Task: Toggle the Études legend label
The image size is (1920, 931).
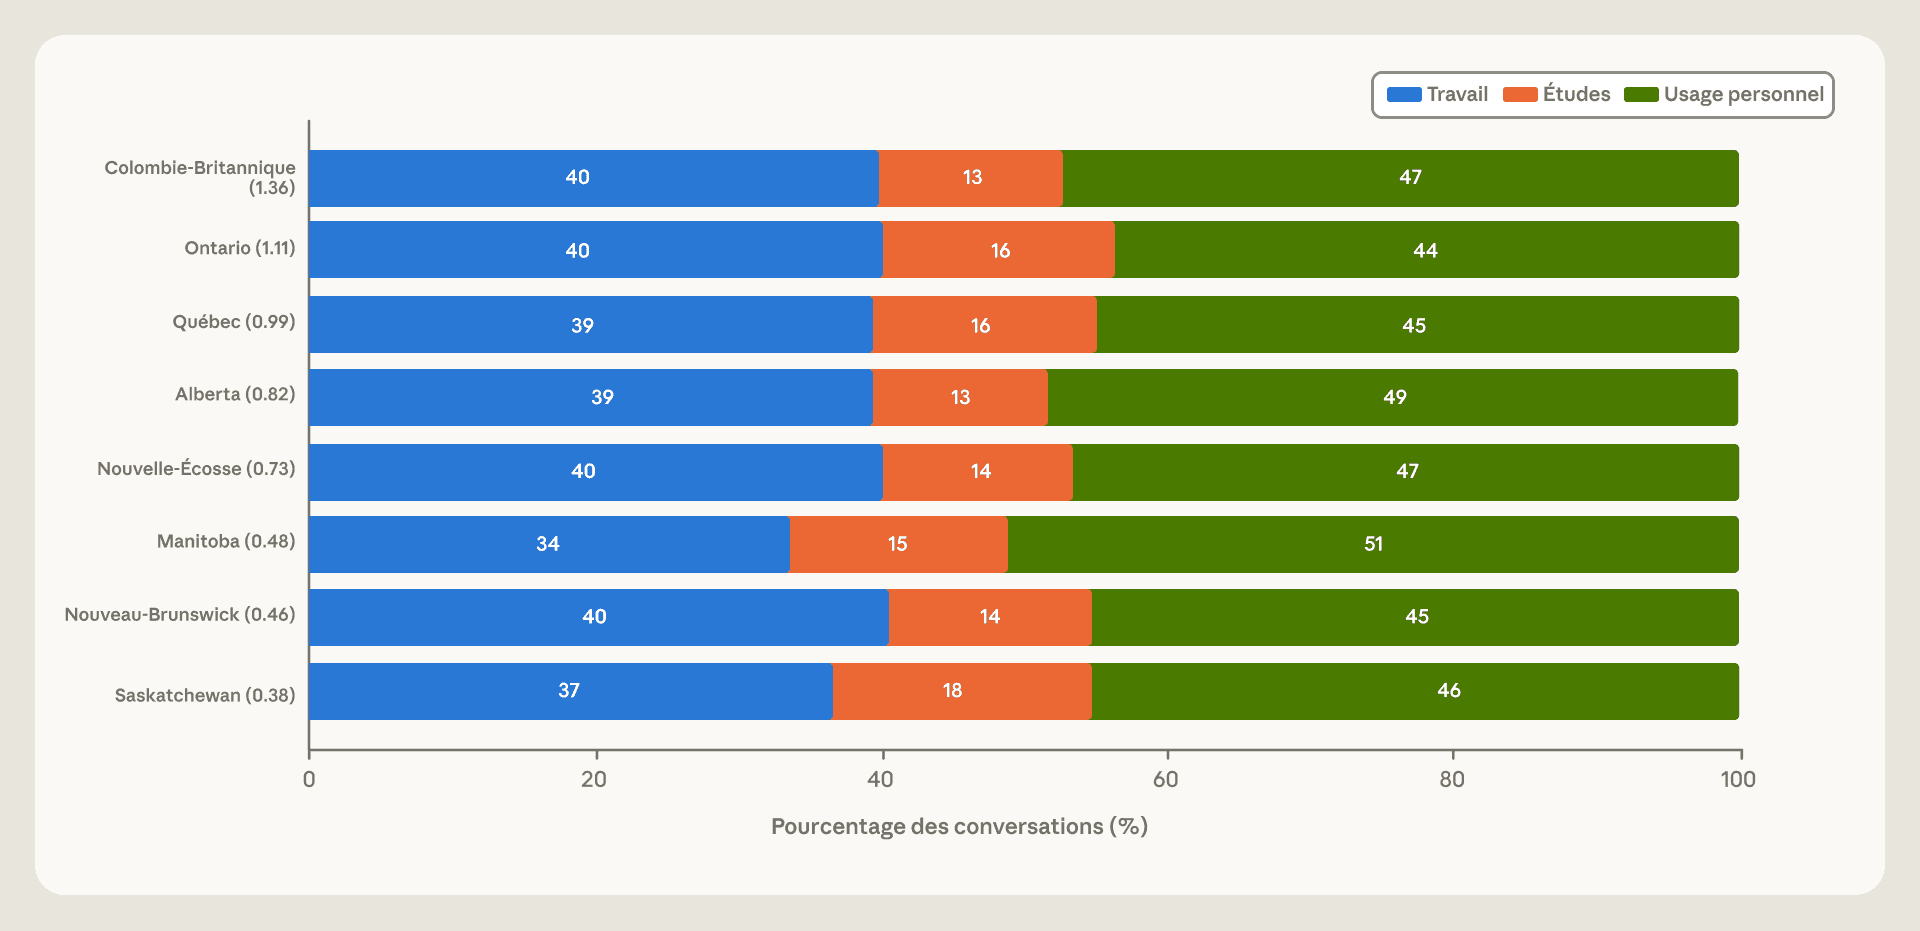Action: point(1576,94)
